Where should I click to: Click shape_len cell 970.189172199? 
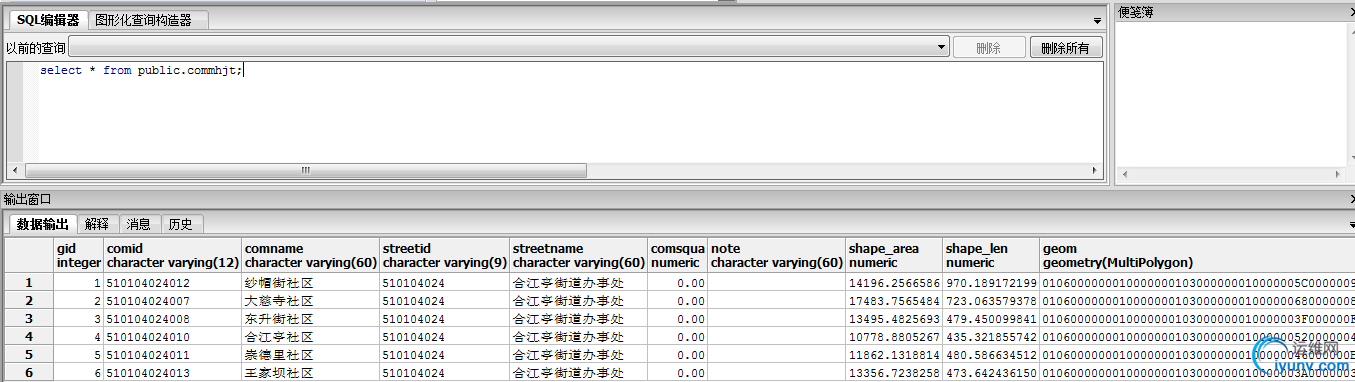pos(990,282)
